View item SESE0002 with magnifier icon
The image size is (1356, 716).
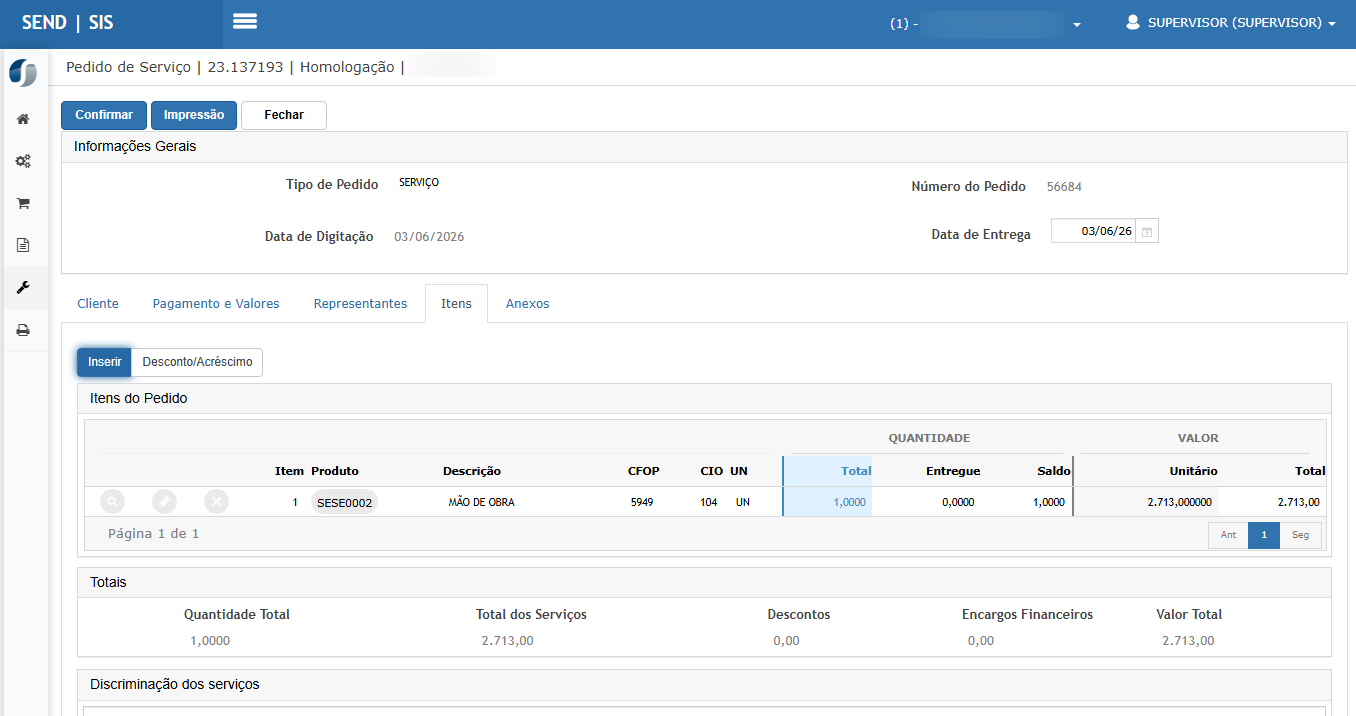113,502
